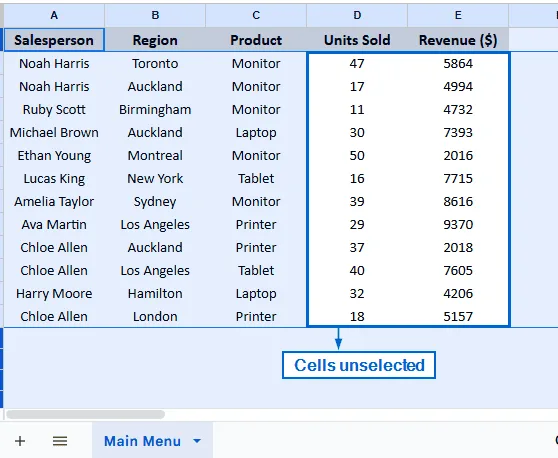
Task: Click the Region header cell
Action: [155, 40]
